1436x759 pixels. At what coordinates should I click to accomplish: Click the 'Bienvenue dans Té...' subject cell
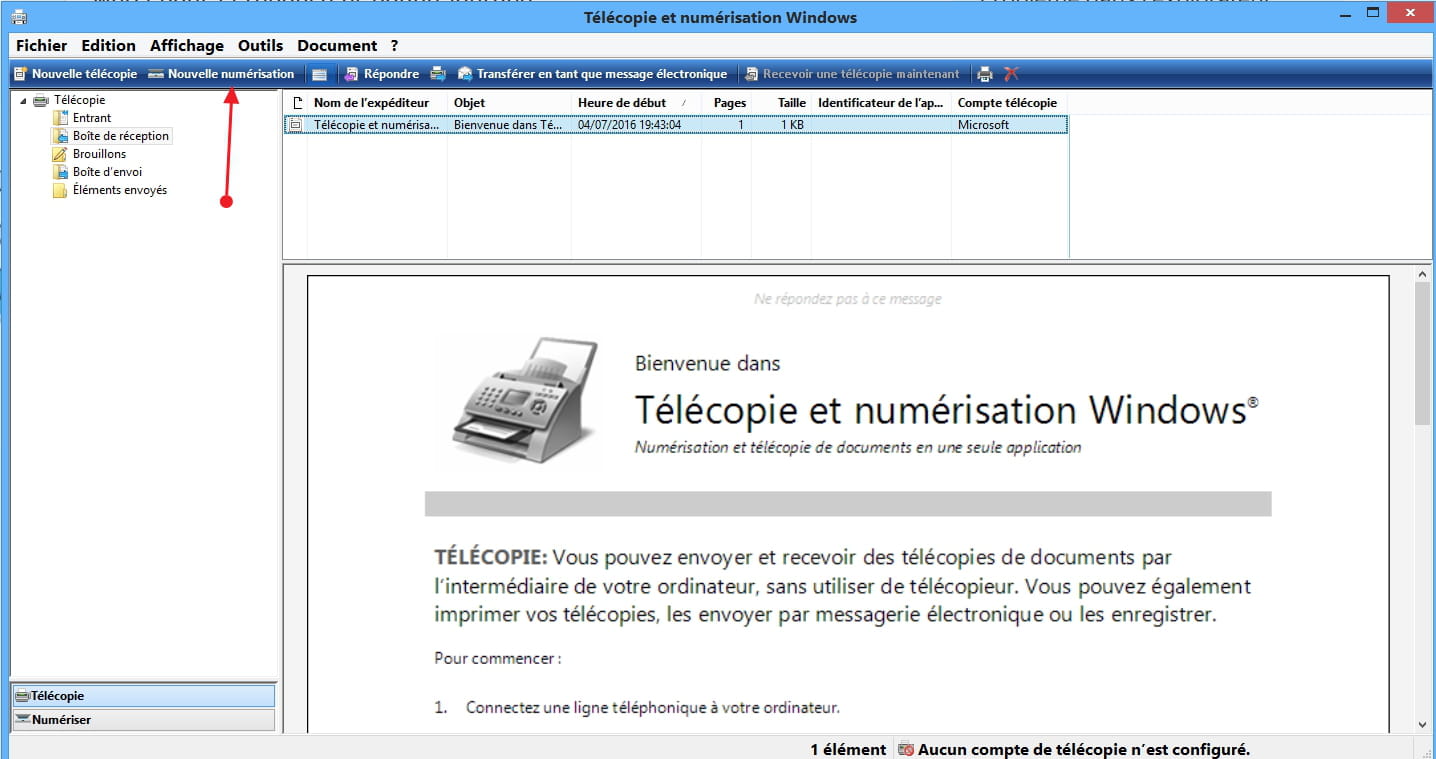(x=508, y=125)
